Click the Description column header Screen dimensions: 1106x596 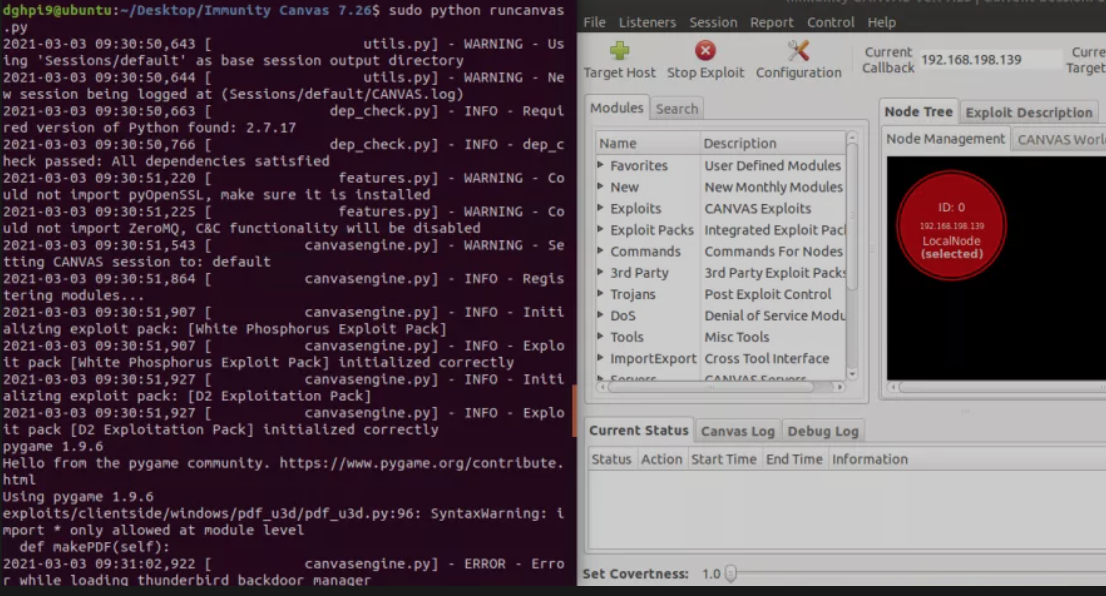(772, 143)
